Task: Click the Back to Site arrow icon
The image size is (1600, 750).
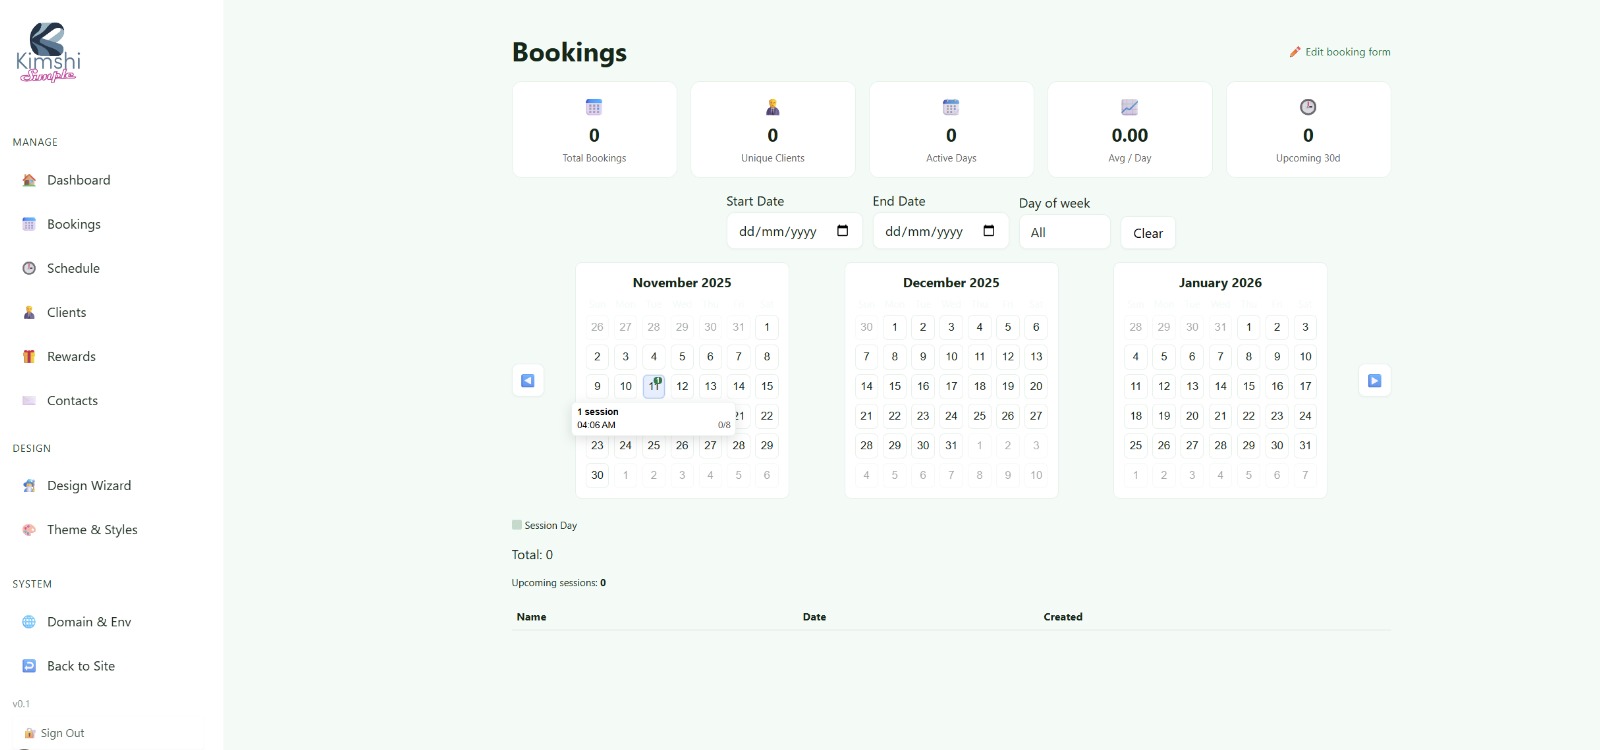Action: point(29,665)
